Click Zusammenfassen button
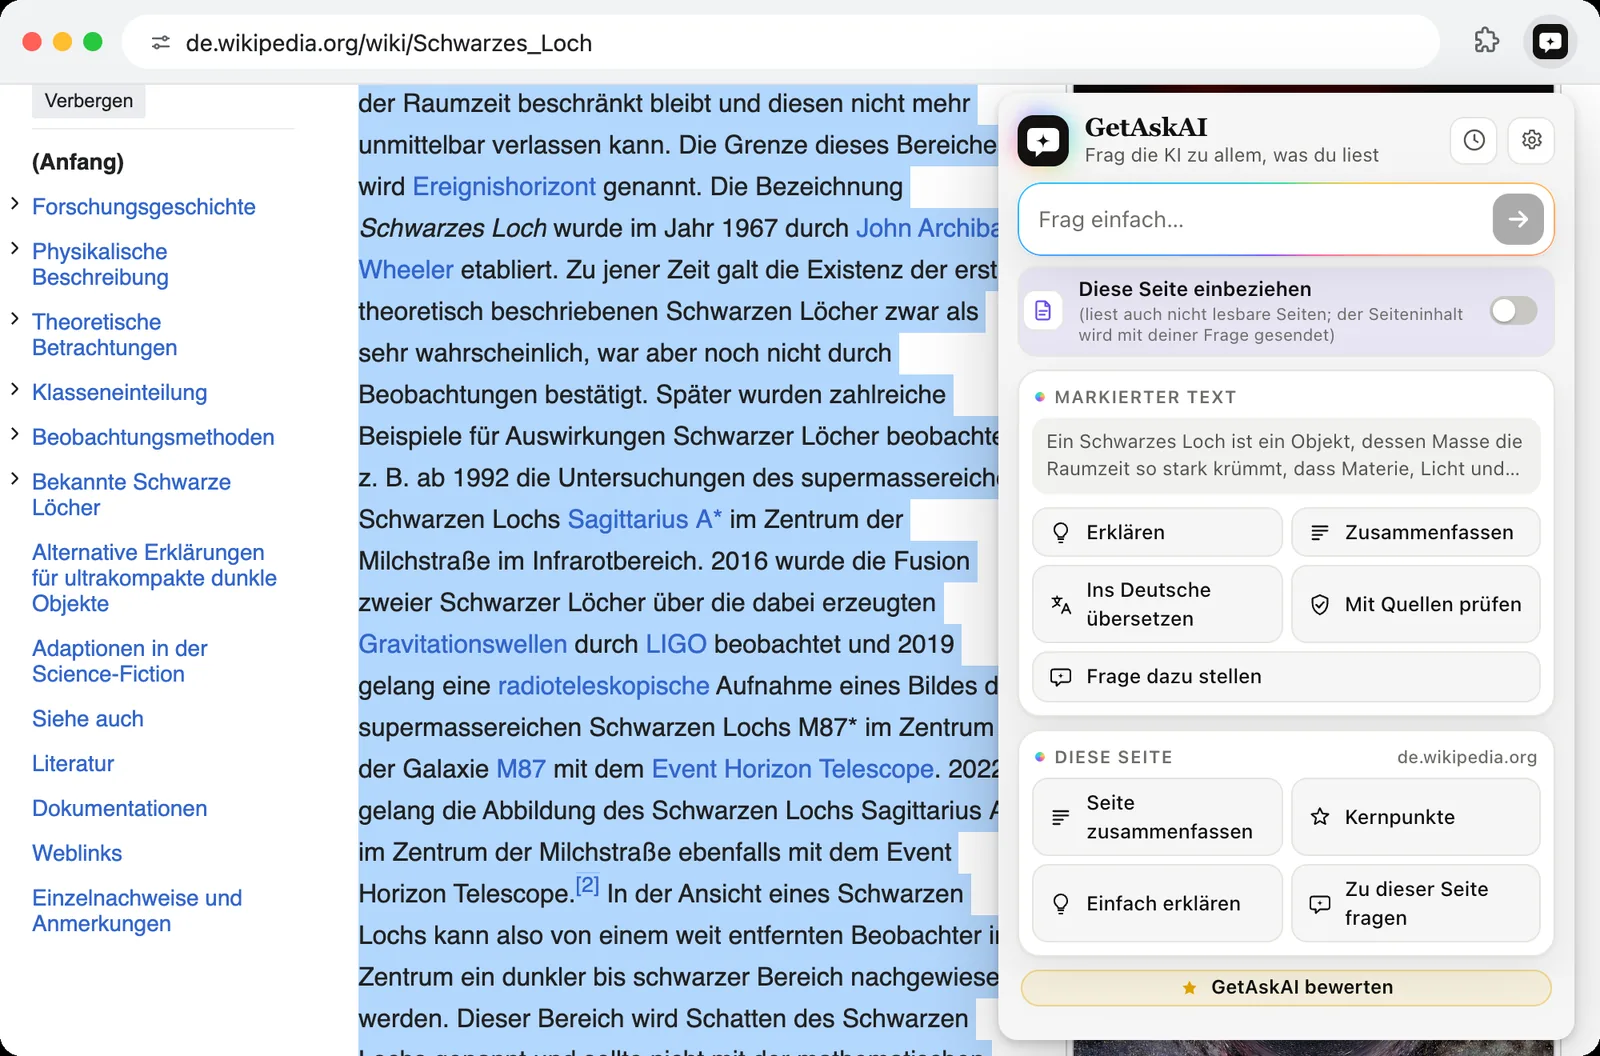 pyautogui.click(x=1415, y=532)
